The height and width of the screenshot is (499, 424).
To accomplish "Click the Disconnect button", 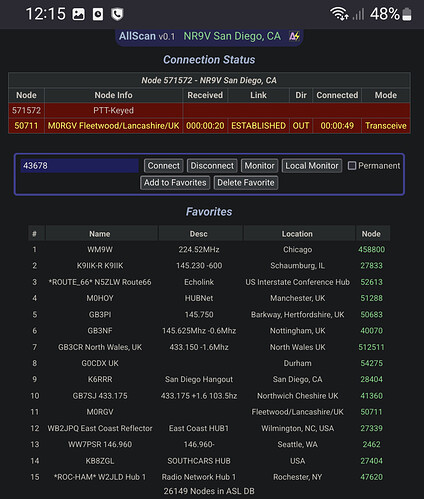I will click(x=212, y=166).
